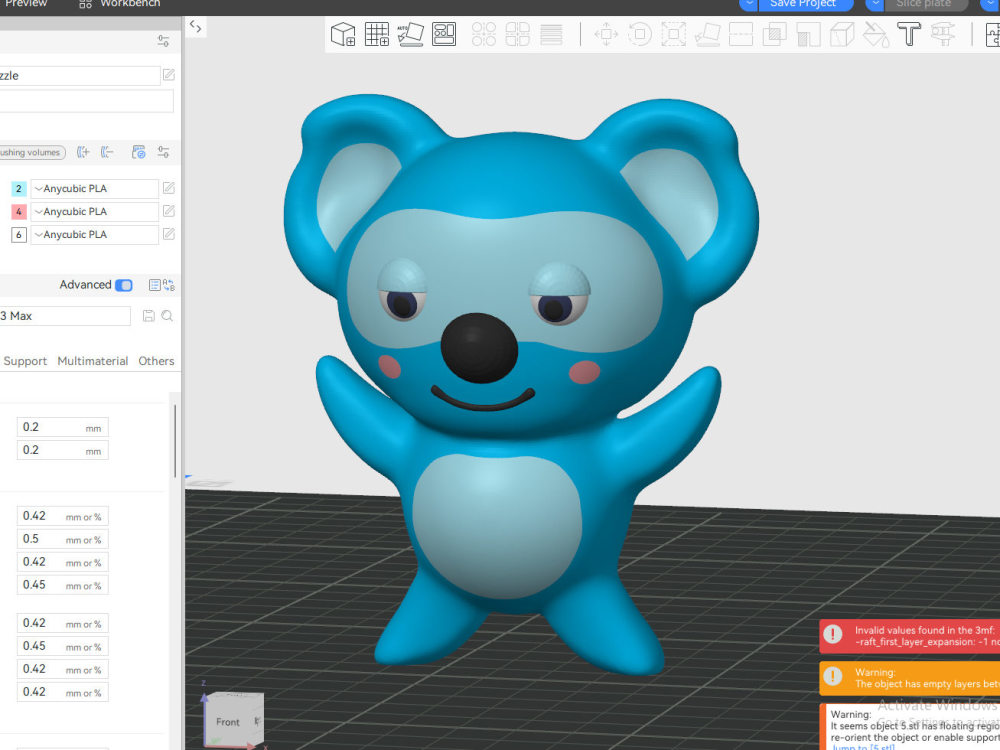Edit the filament 6 Anycubic PLA preset

coord(169,234)
